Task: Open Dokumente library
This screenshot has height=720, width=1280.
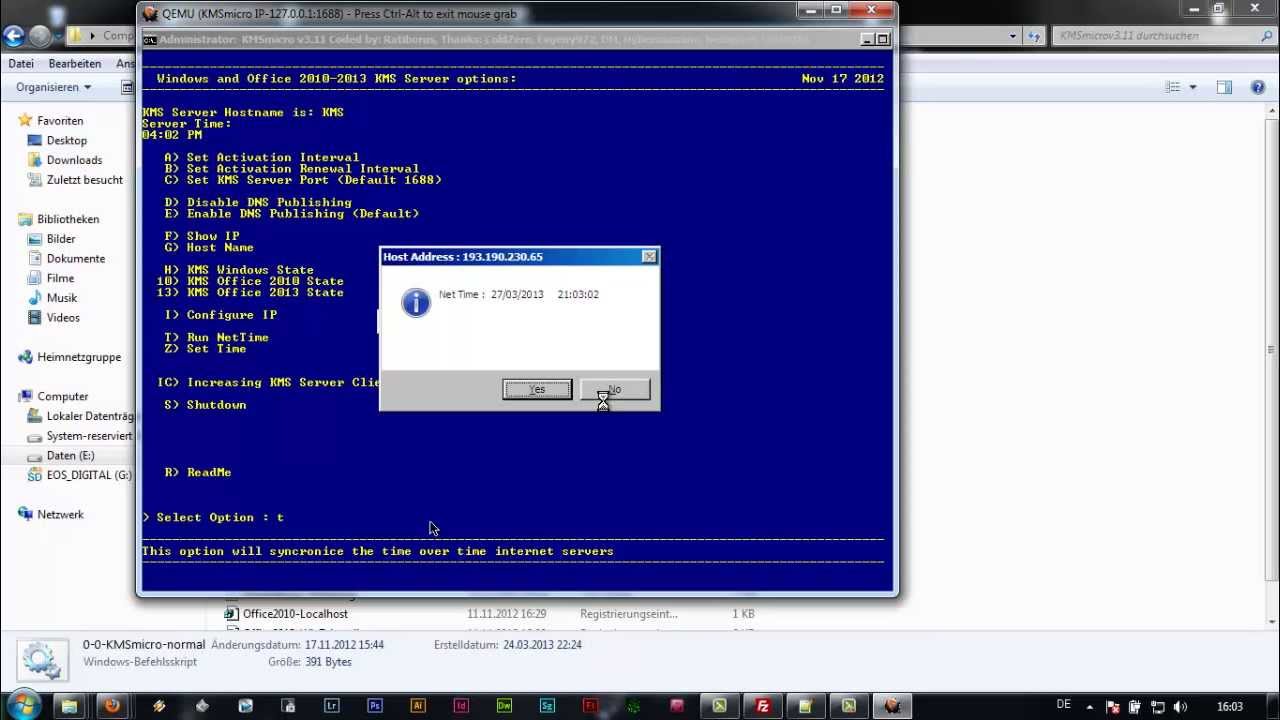Action: coord(75,259)
